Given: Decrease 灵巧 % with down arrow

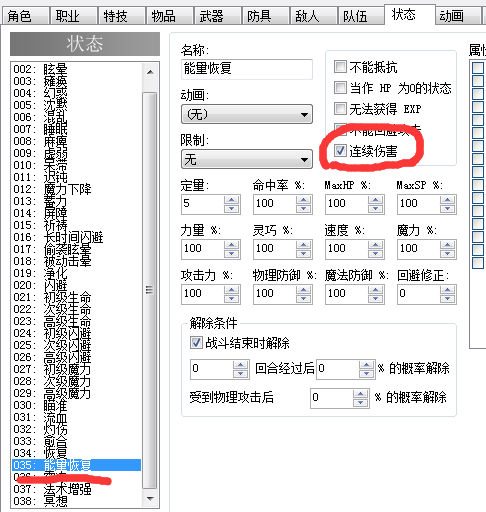Looking at the screenshot, I should [x=303, y=254].
